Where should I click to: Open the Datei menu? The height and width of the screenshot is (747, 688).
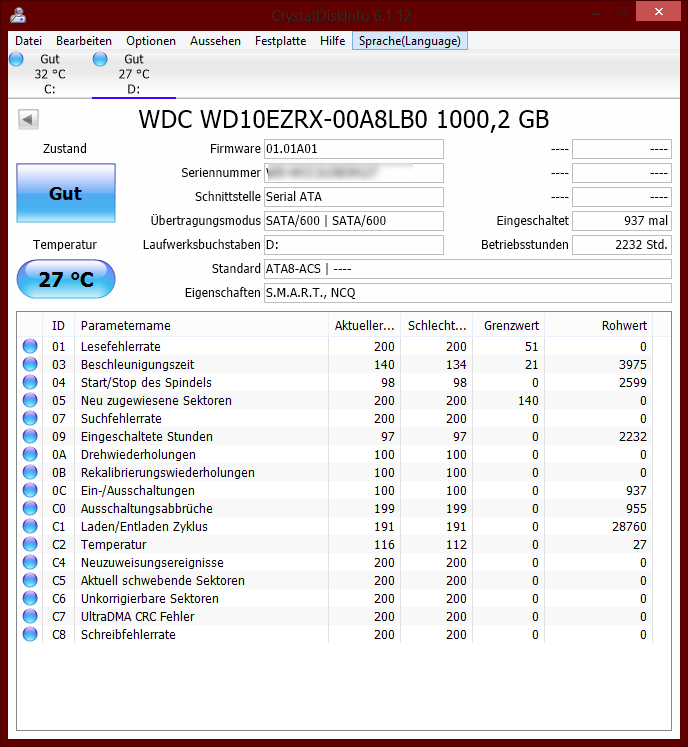click(x=28, y=41)
